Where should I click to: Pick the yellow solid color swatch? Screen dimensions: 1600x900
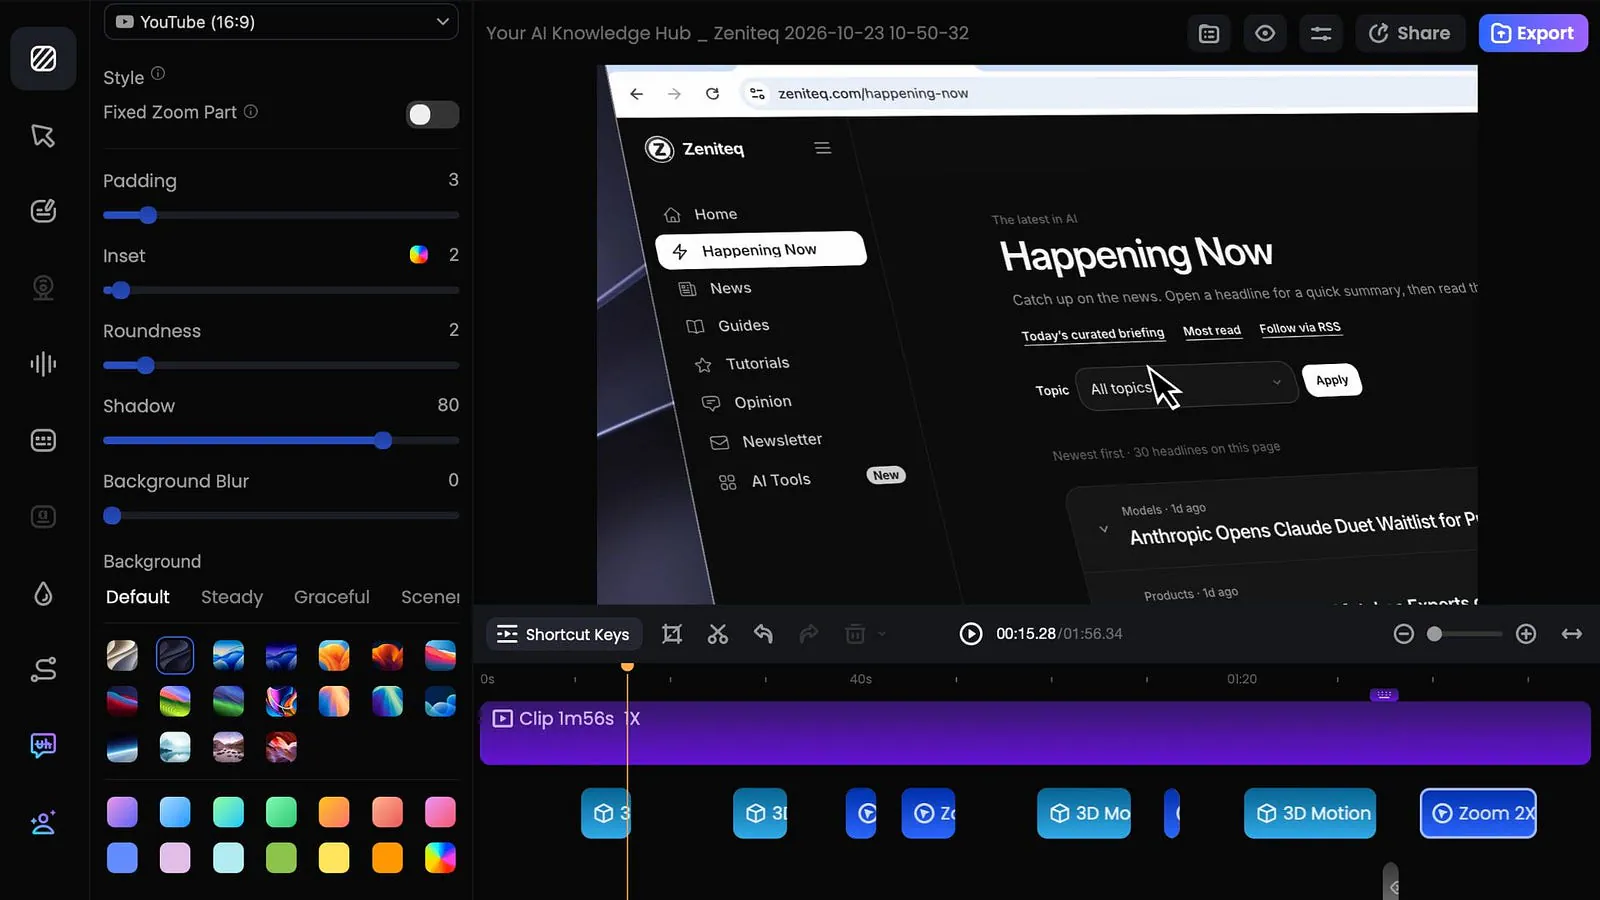(334, 858)
